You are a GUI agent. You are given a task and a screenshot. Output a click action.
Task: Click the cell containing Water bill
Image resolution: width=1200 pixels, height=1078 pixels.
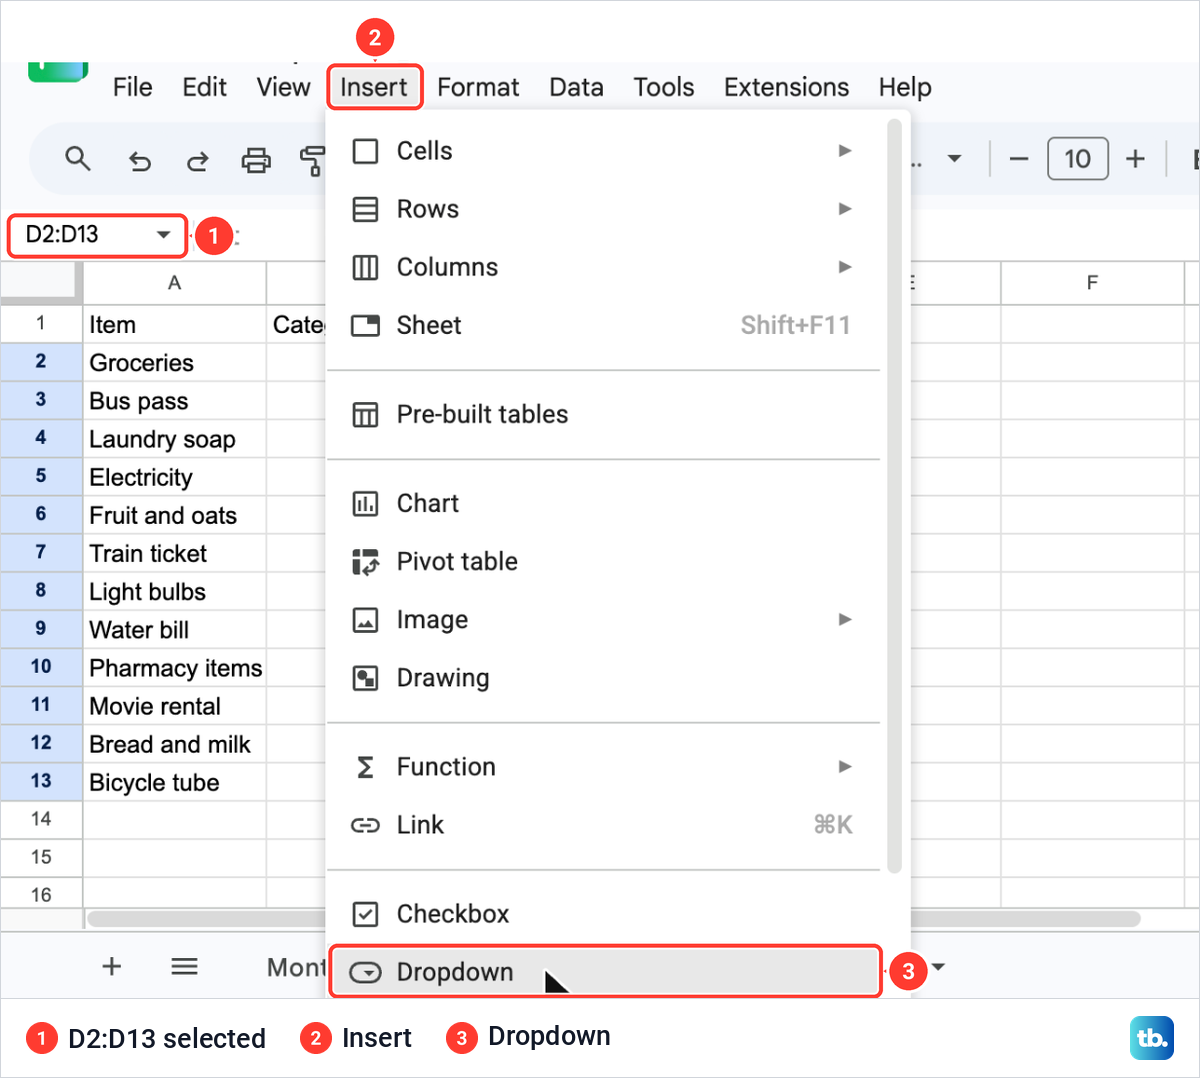pyautogui.click(x=174, y=629)
